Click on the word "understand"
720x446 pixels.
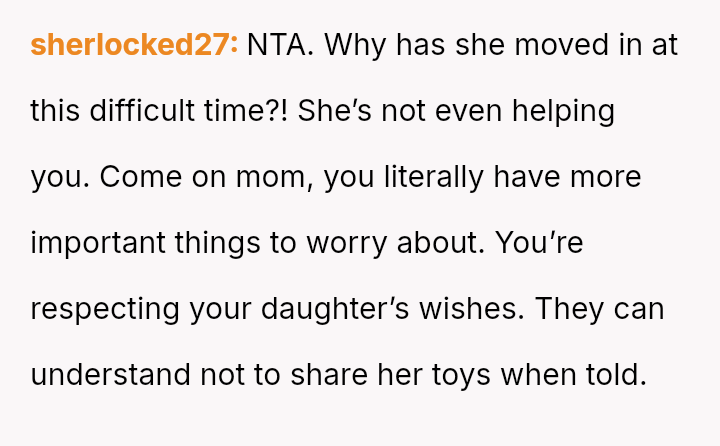110,375
